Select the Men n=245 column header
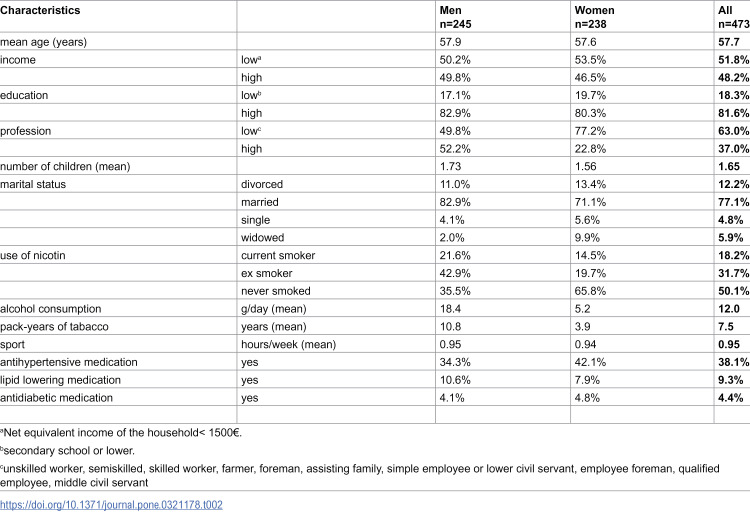 point(455,17)
